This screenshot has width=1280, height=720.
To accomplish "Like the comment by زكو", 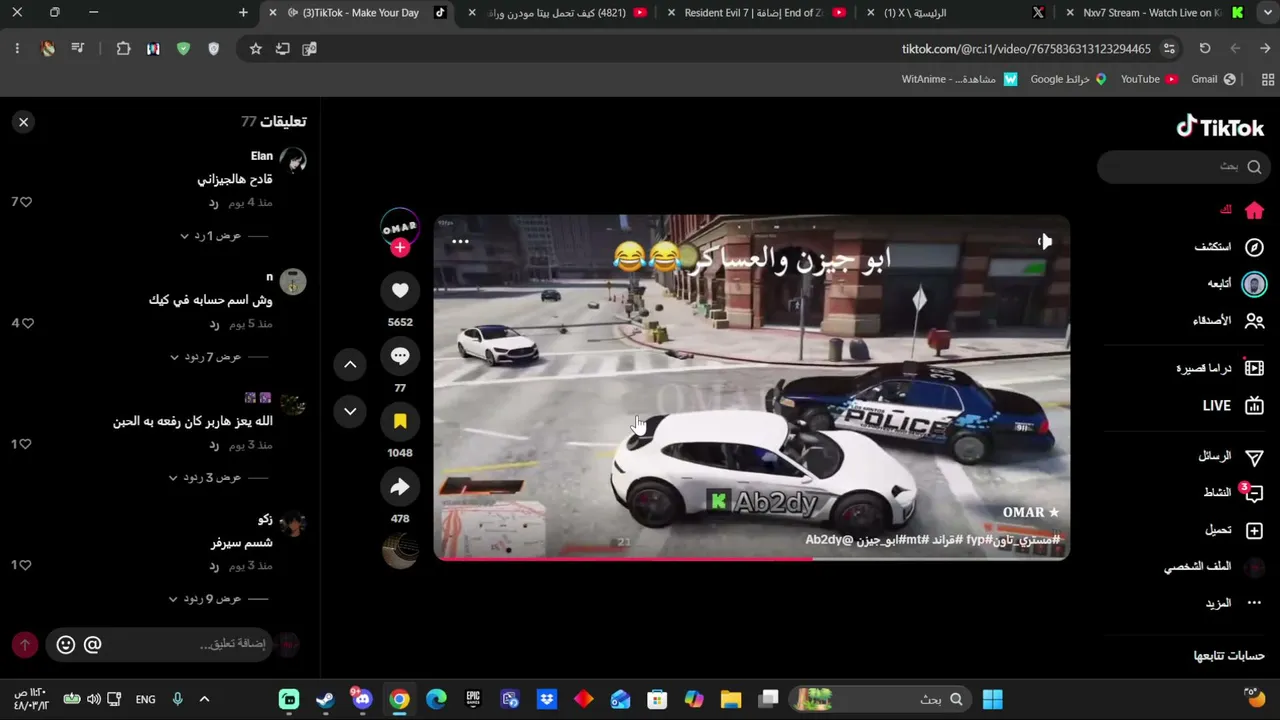I will 27,565.
